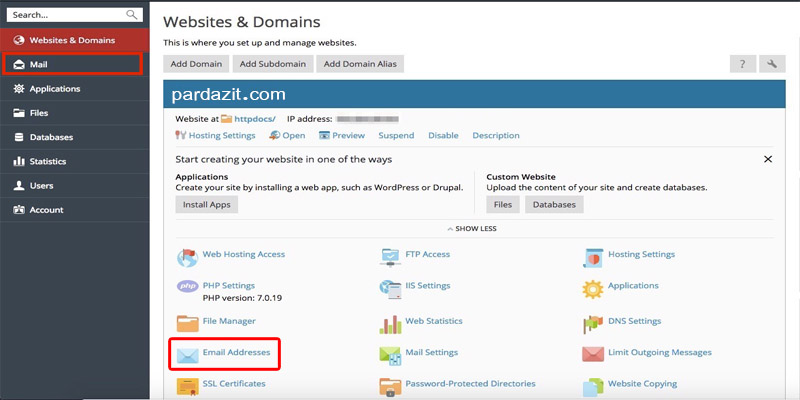Select Databases in the sidebar menu

click(50, 137)
